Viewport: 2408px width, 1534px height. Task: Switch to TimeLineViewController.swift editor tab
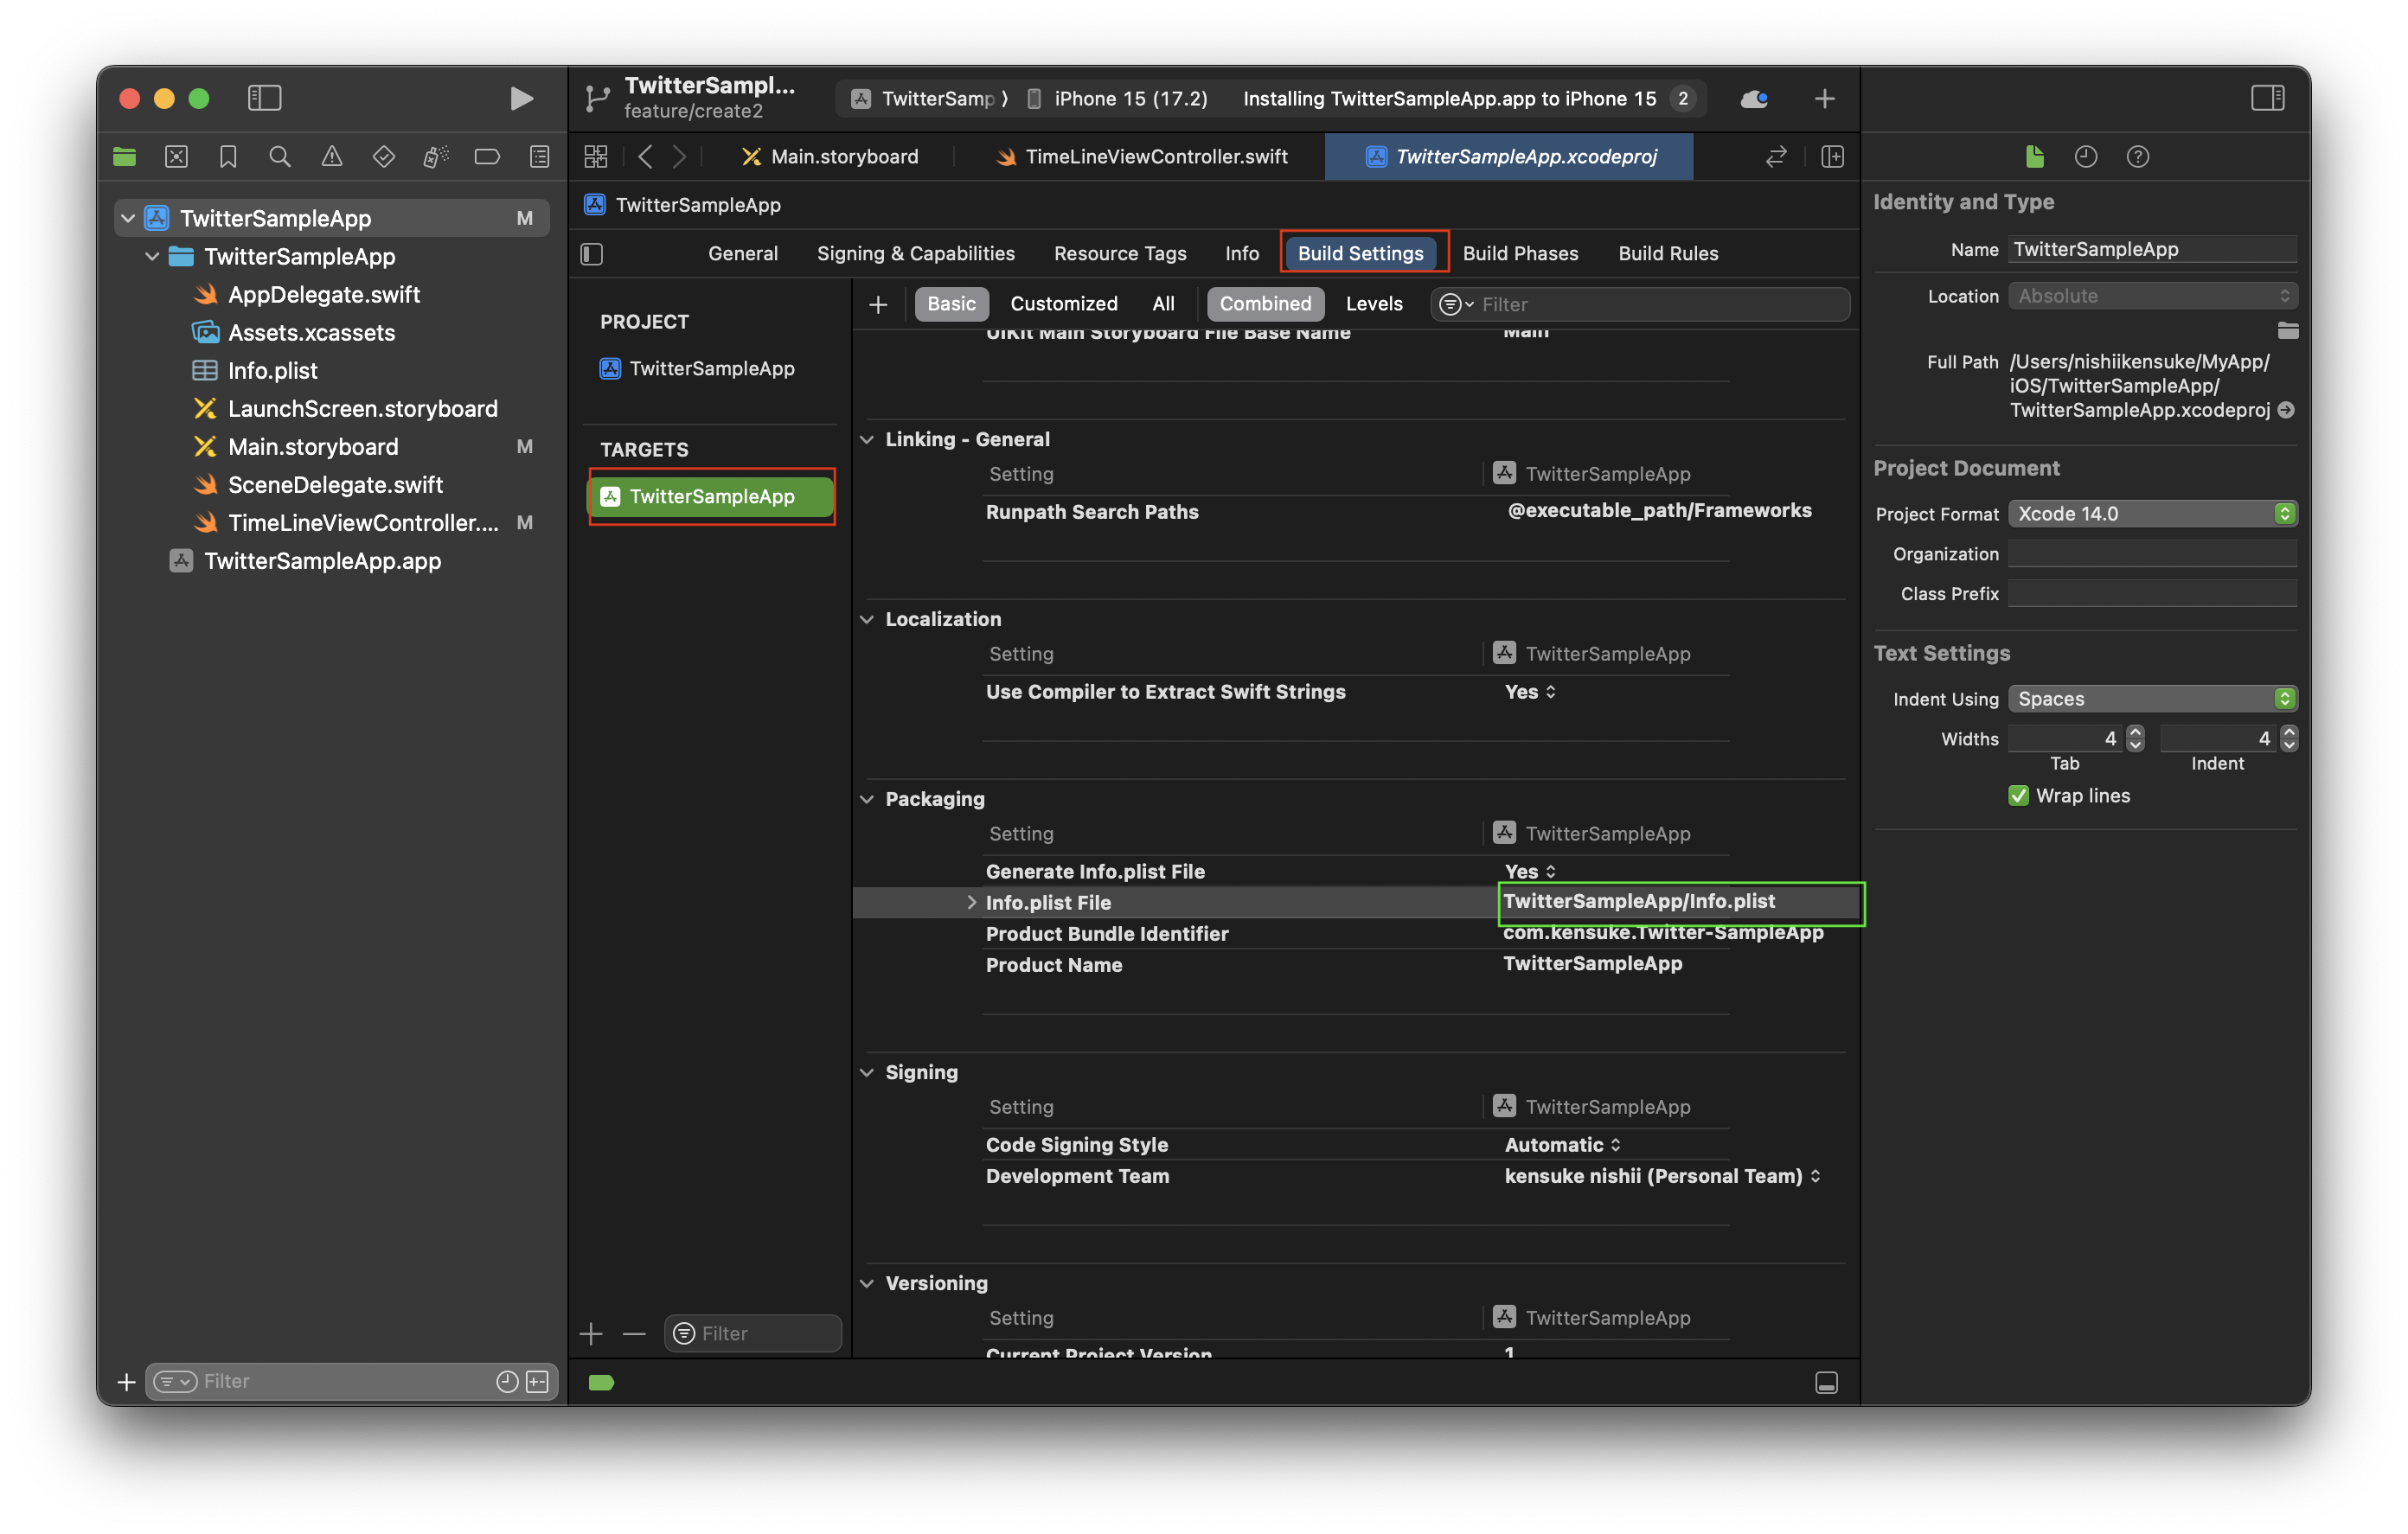click(1140, 157)
